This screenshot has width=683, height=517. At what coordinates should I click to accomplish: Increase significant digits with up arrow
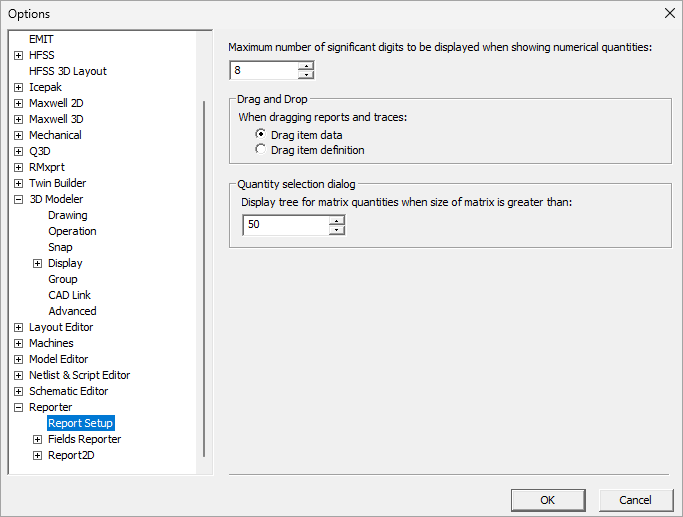click(x=306, y=66)
